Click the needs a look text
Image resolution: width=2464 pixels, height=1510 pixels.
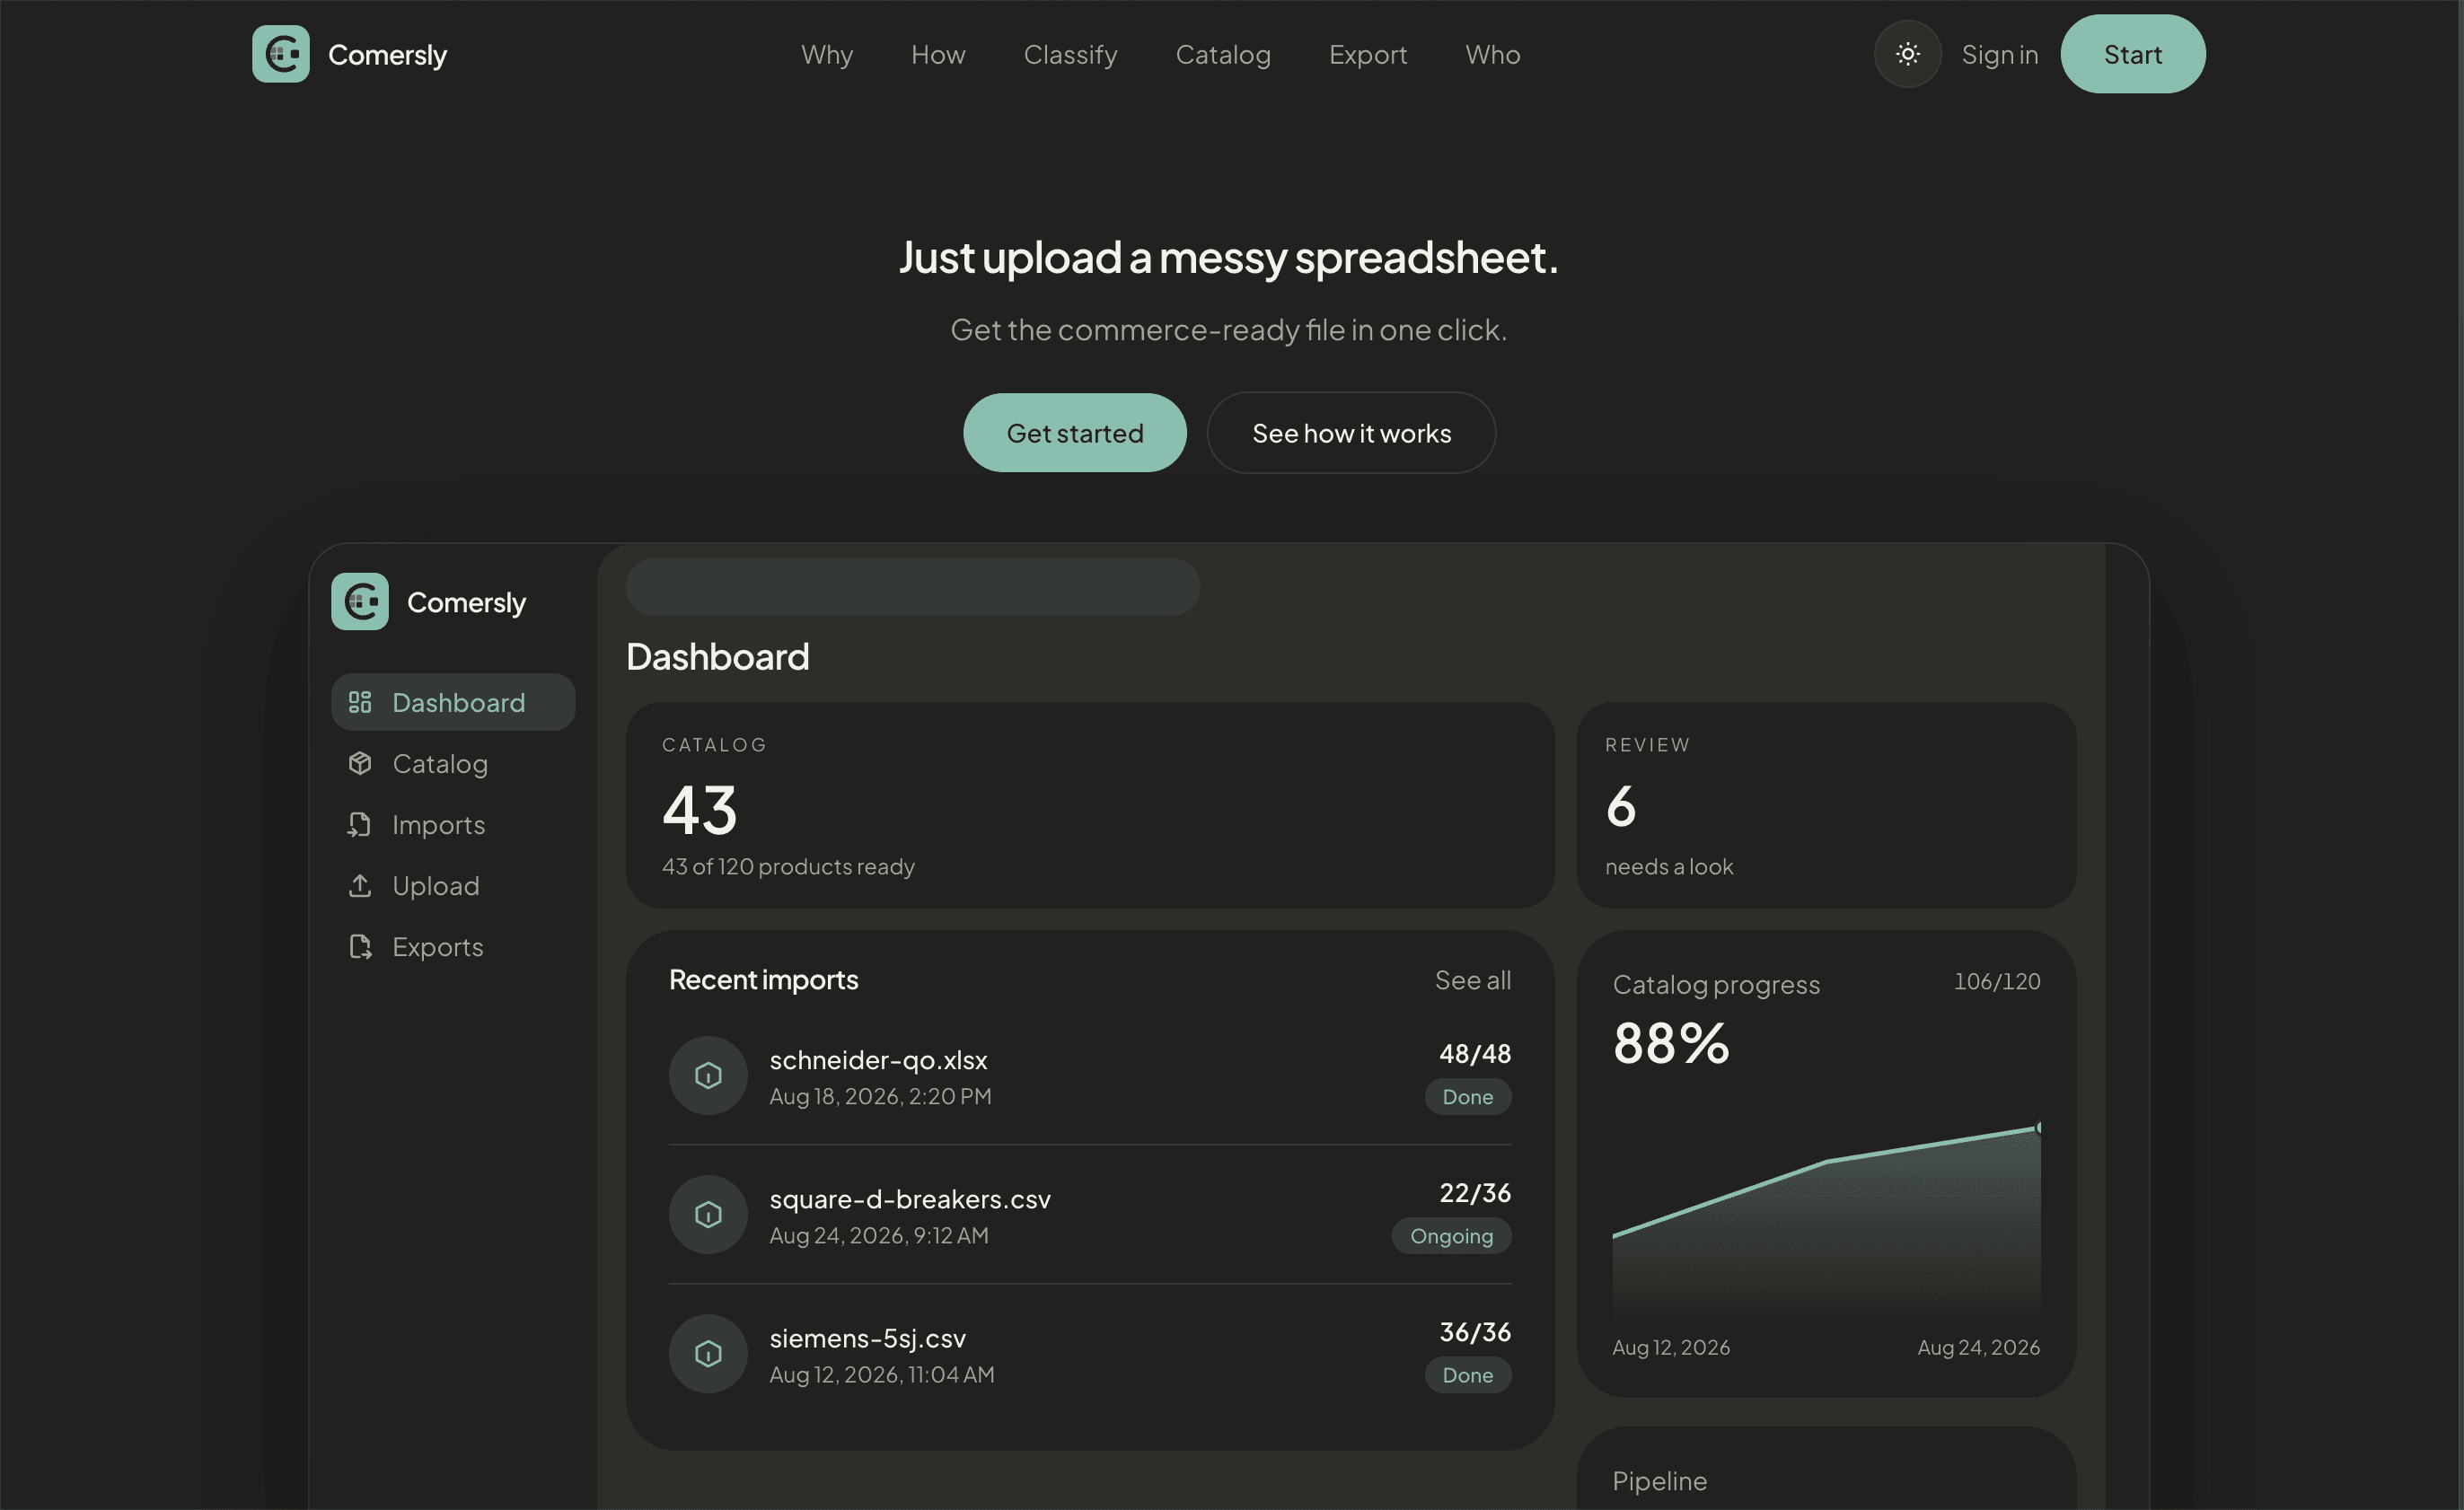coord(1668,866)
